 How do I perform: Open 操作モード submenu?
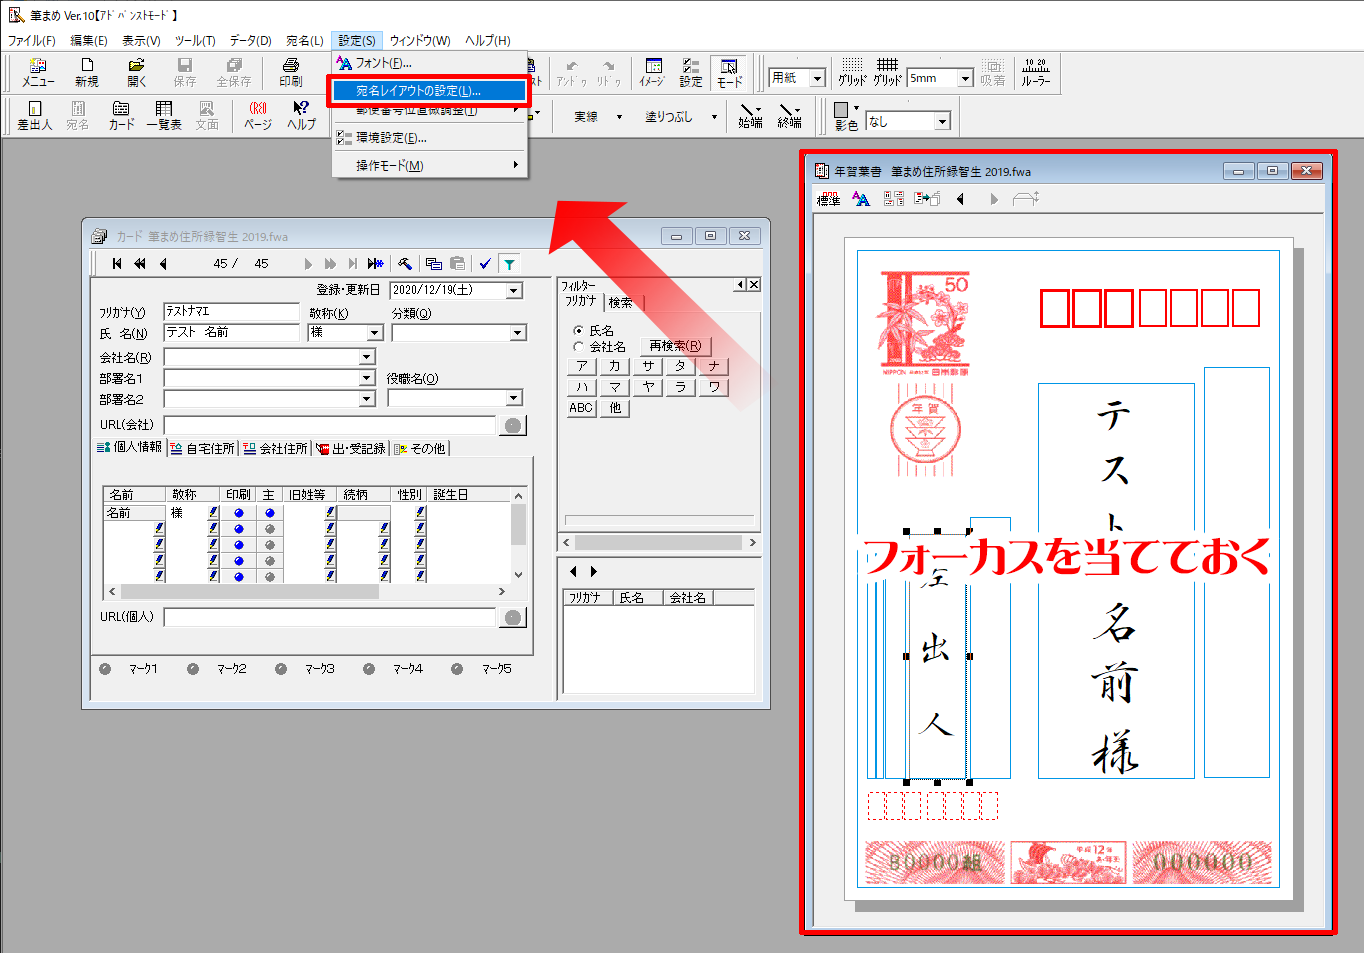(428, 165)
